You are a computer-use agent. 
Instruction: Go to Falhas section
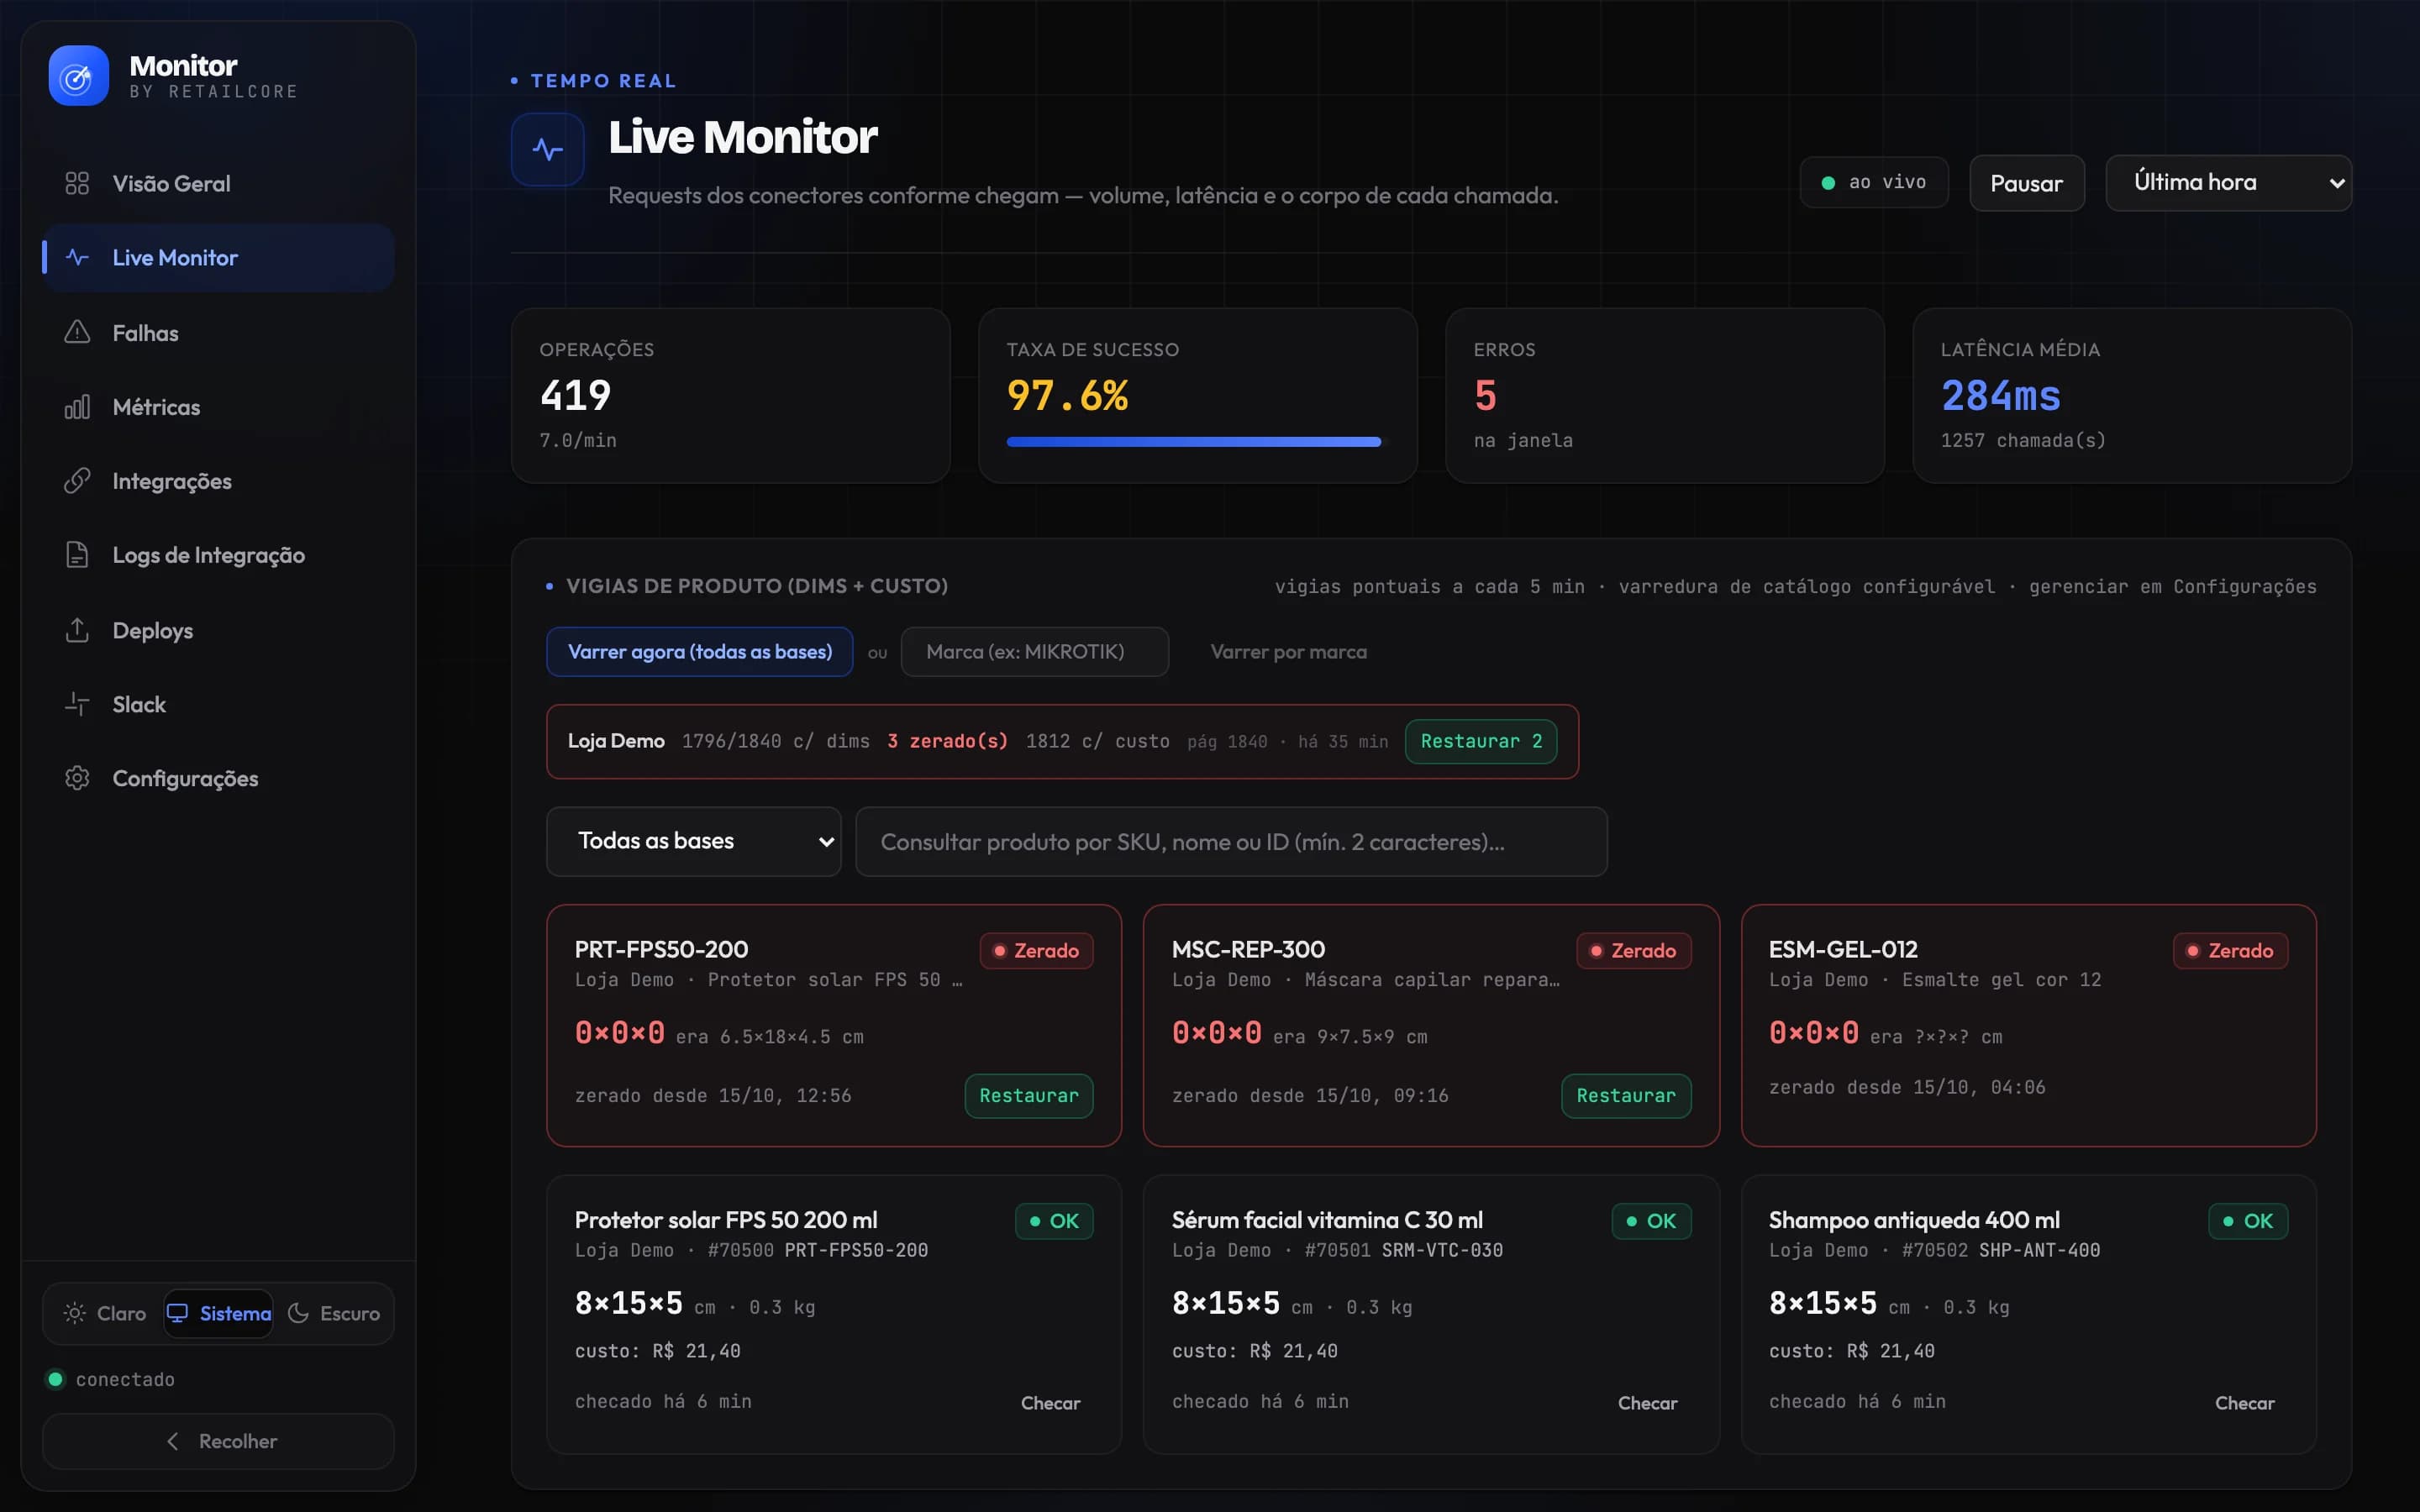point(218,332)
